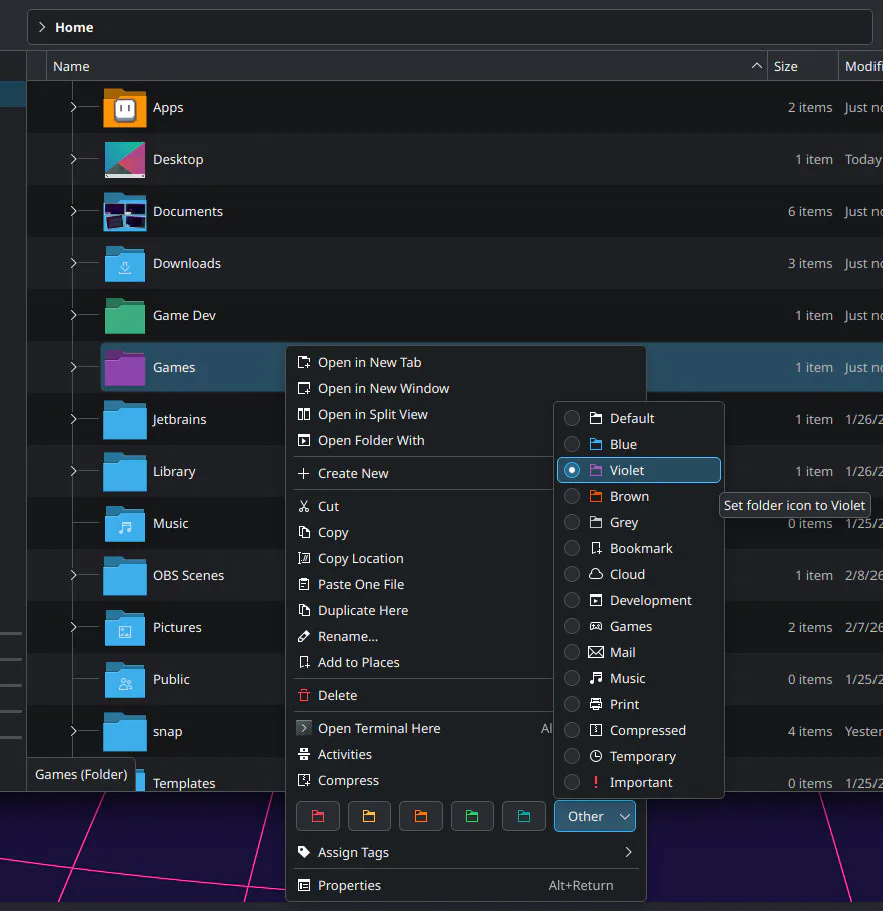Viewport: 883px width, 911px height.
Task: Set folder color to orange swatch
Action: [421, 816]
